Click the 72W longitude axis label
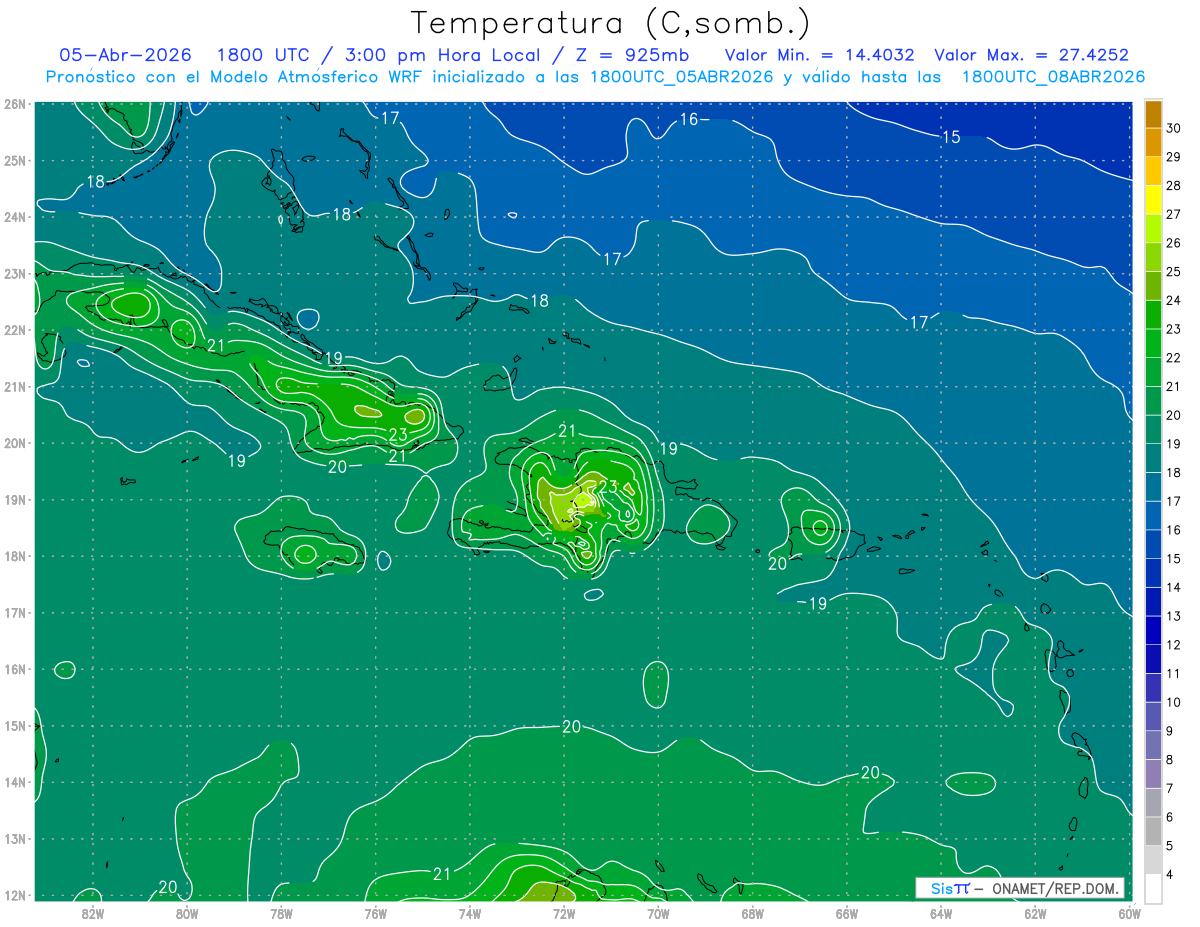This screenshot has width=1200, height=927. (x=564, y=912)
